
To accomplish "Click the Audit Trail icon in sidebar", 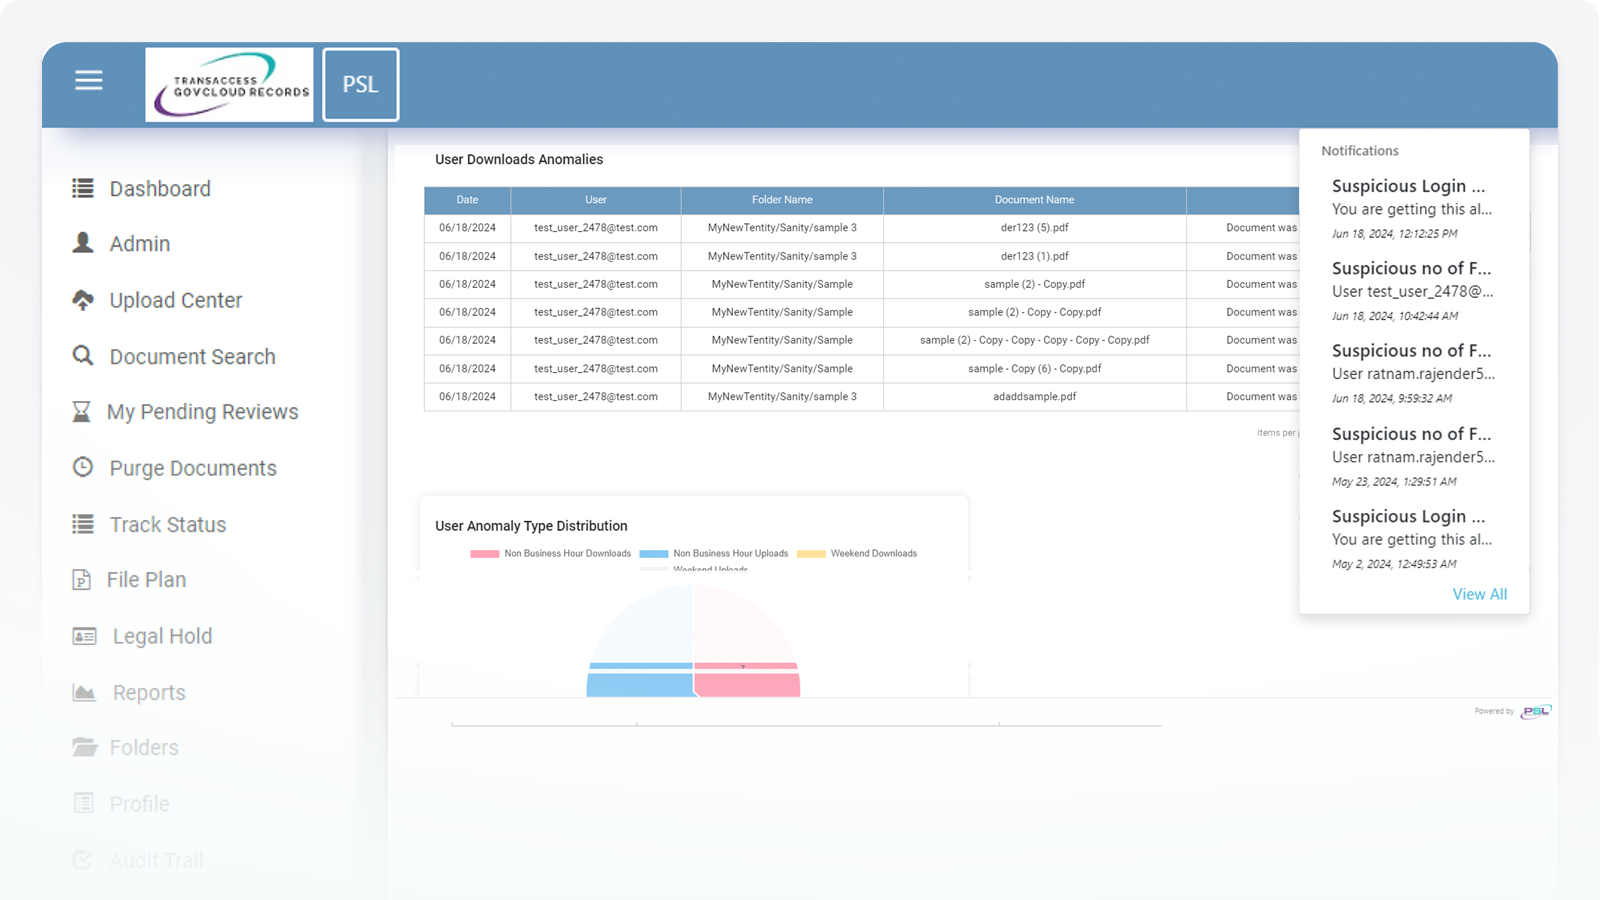I will point(83,860).
